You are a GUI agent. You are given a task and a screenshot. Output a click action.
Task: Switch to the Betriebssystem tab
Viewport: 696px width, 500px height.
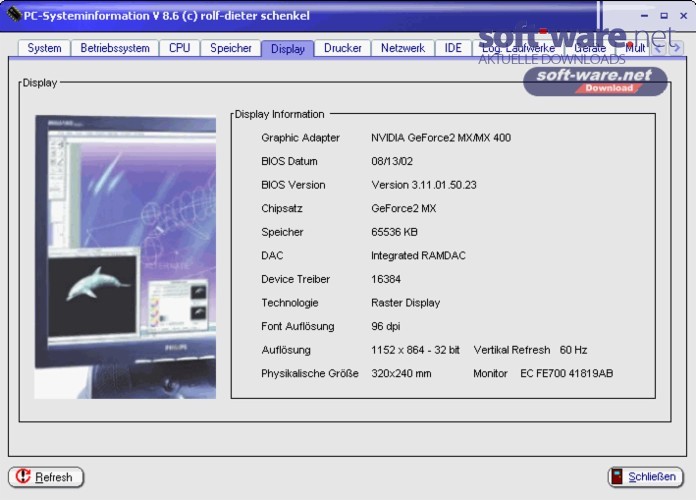[x=115, y=48]
